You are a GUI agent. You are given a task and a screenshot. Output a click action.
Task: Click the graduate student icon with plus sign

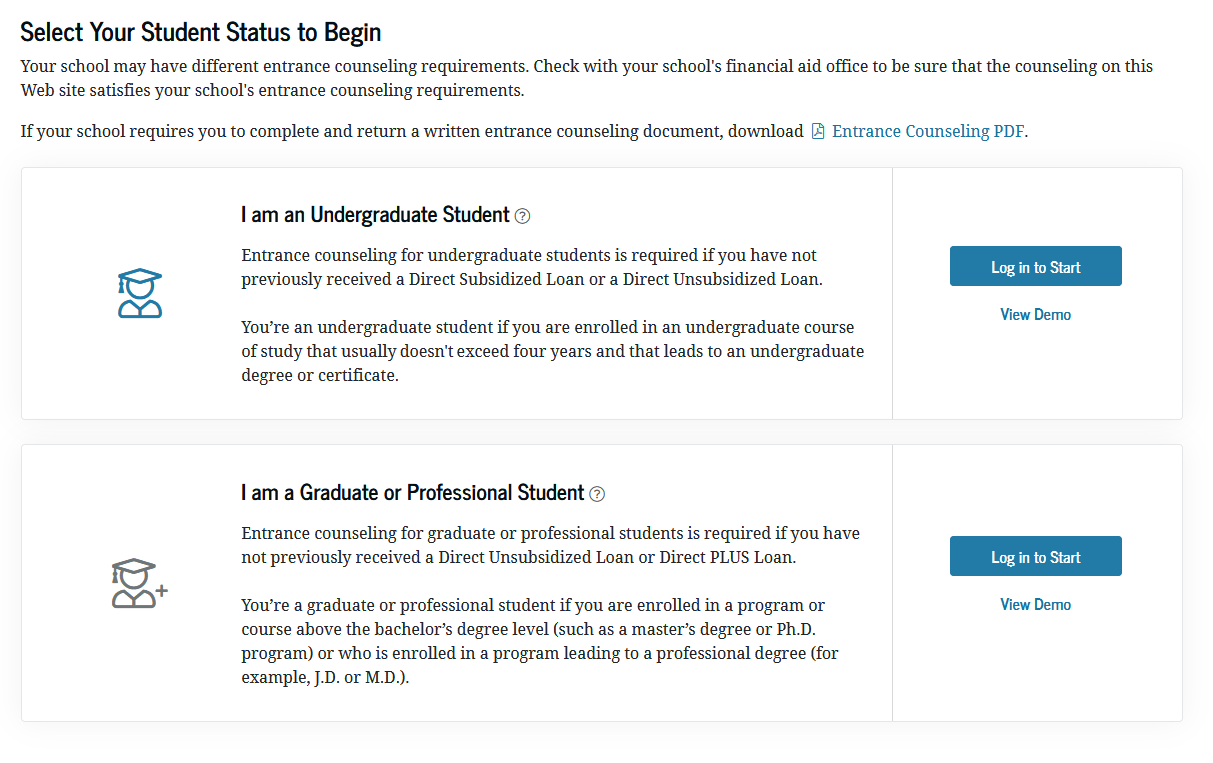click(x=140, y=583)
